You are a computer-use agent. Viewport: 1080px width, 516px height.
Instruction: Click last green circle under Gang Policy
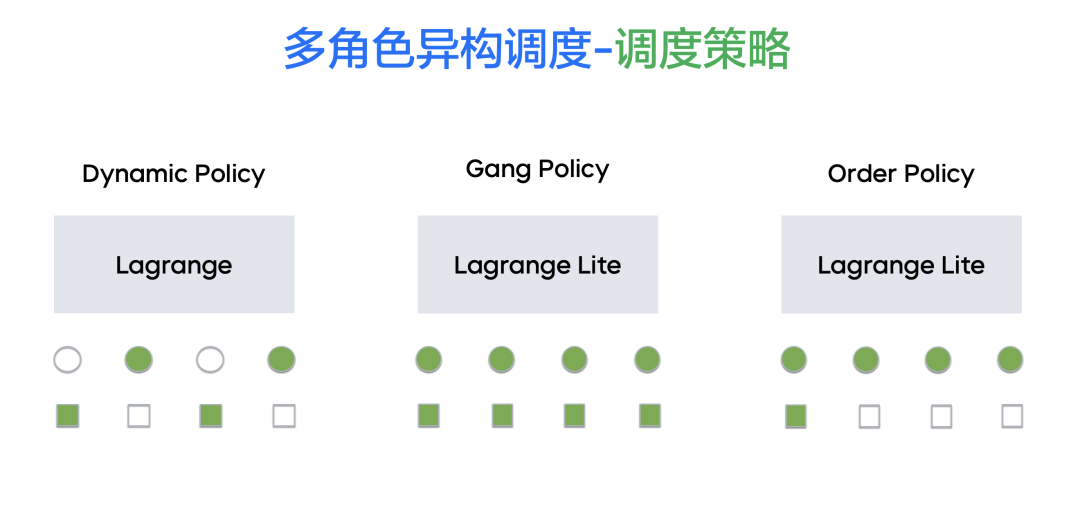click(647, 360)
